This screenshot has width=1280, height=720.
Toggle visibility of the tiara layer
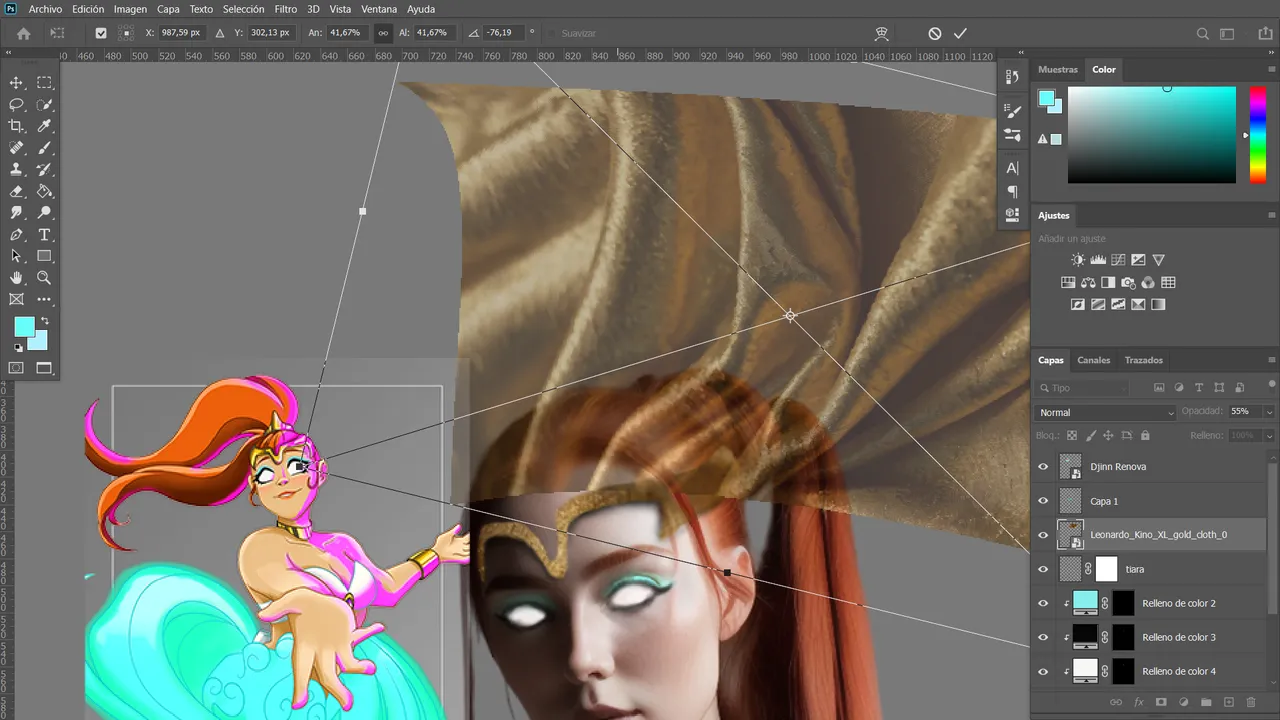pyautogui.click(x=1043, y=569)
